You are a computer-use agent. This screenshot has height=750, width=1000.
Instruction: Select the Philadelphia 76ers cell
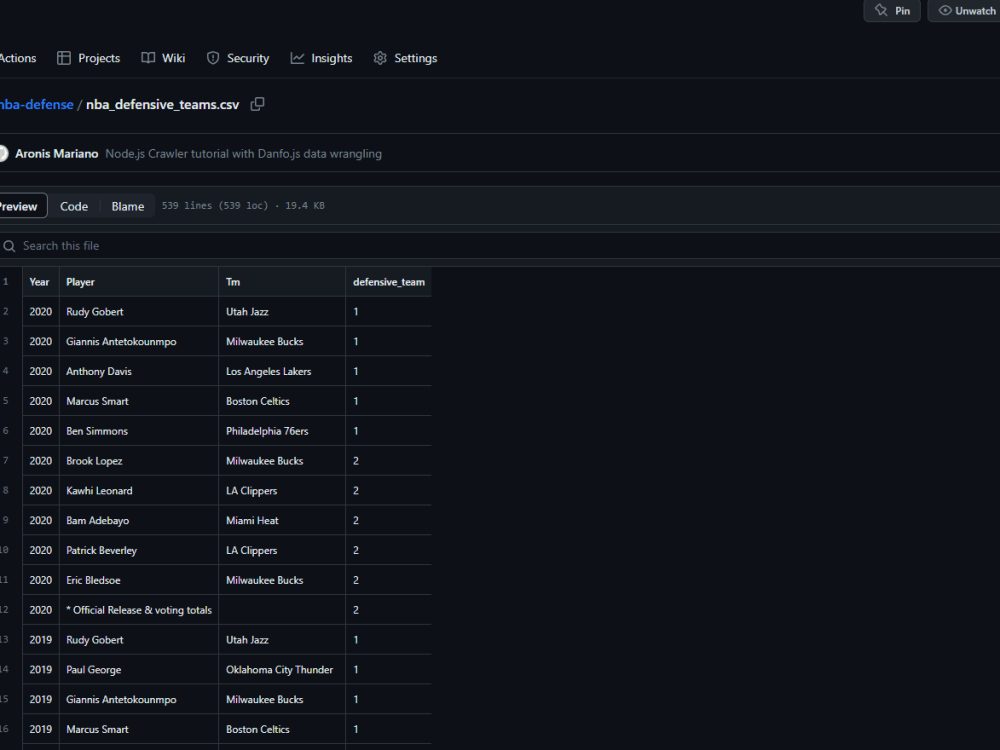click(x=282, y=431)
